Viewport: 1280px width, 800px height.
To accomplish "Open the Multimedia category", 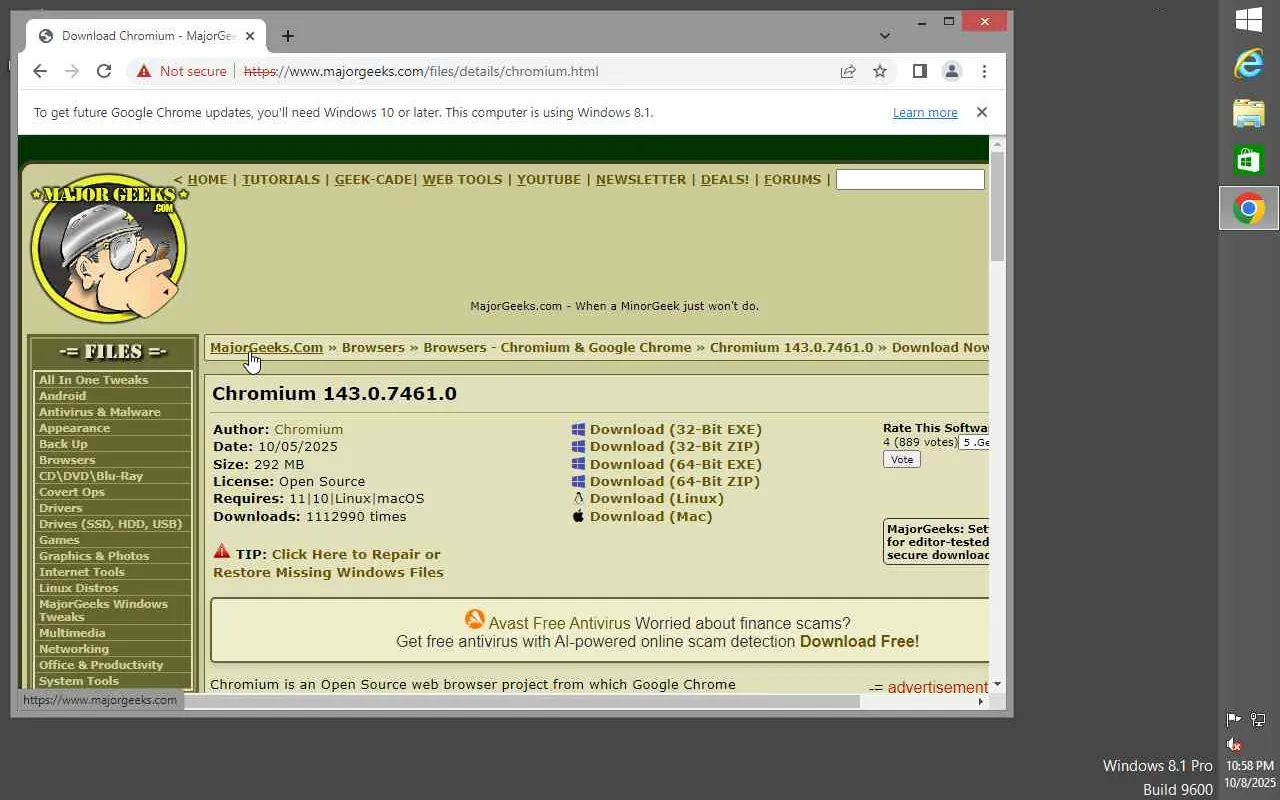I will (x=71, y=633).
